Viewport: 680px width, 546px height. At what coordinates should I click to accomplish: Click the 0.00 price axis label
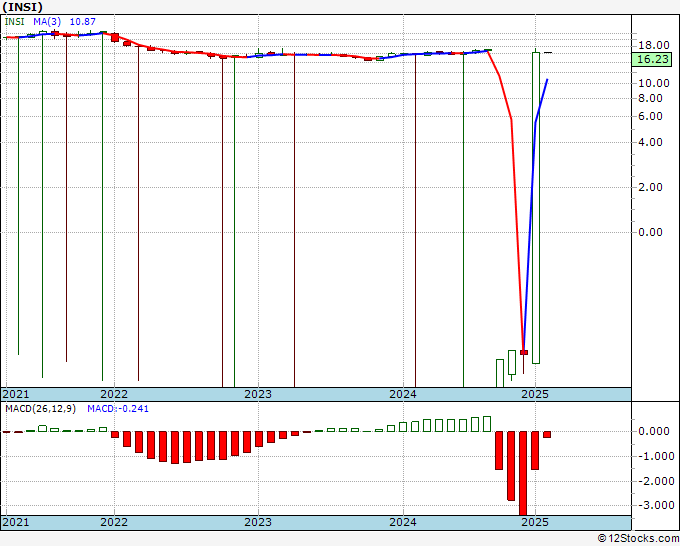pyautogui.click(x=650, y=232)
